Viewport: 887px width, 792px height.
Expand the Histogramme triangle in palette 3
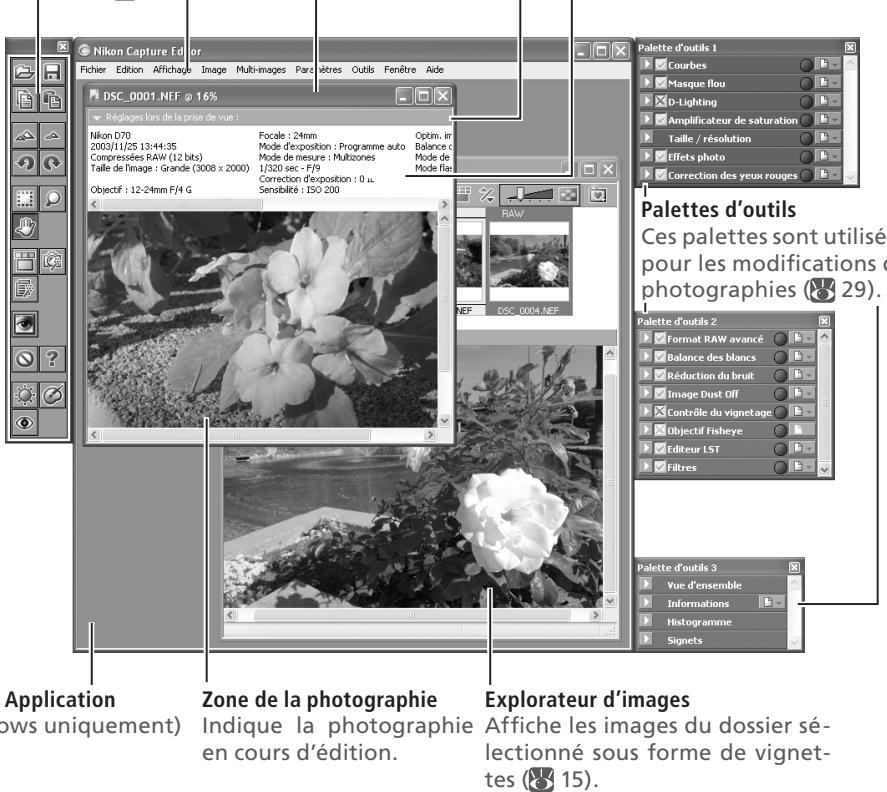645,621
